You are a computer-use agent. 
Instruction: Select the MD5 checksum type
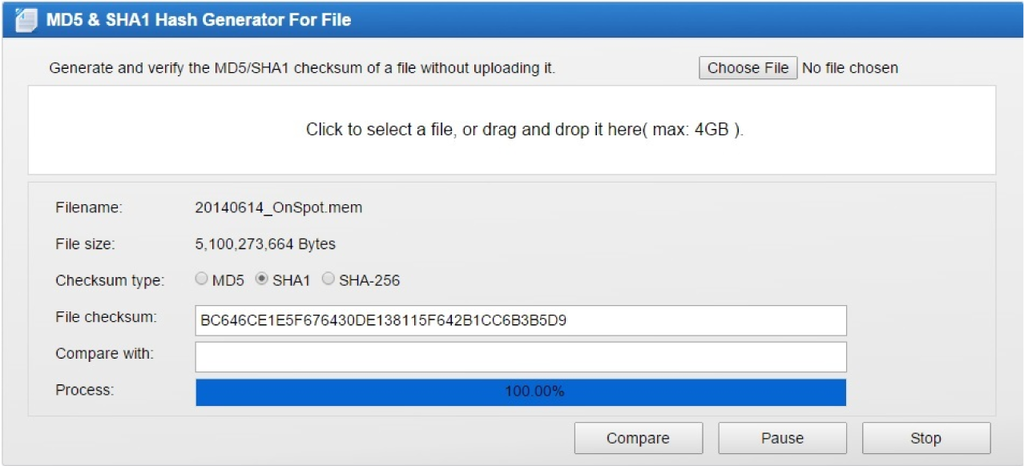click(x=202, y=280)
